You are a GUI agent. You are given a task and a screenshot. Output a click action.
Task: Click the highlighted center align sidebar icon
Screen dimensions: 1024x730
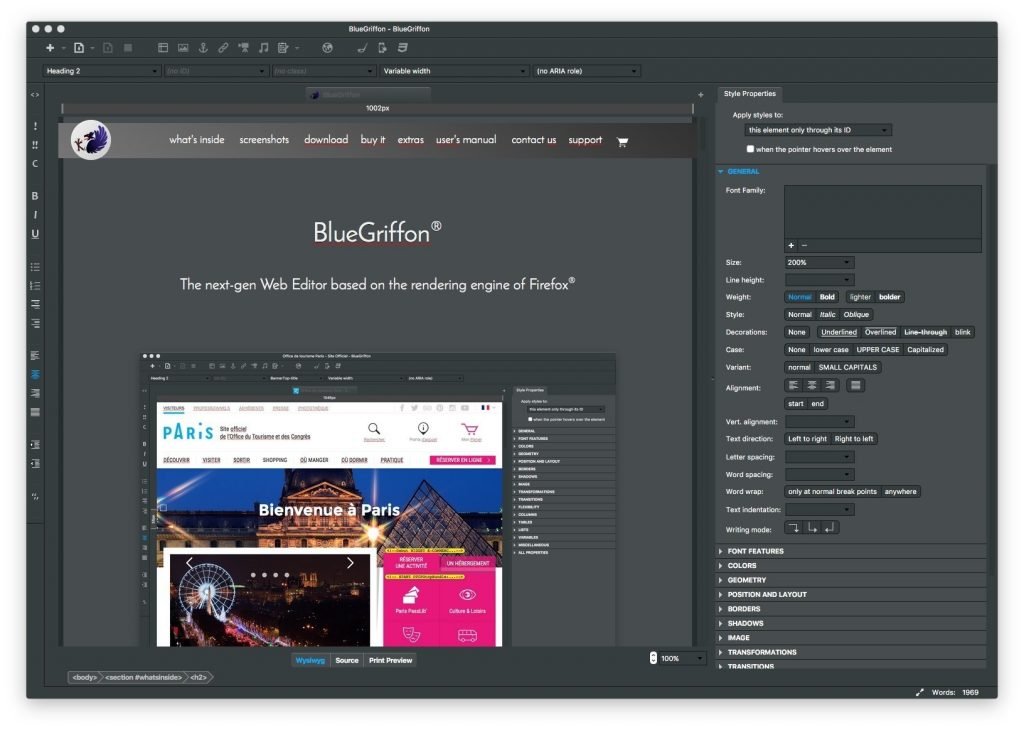35,375
